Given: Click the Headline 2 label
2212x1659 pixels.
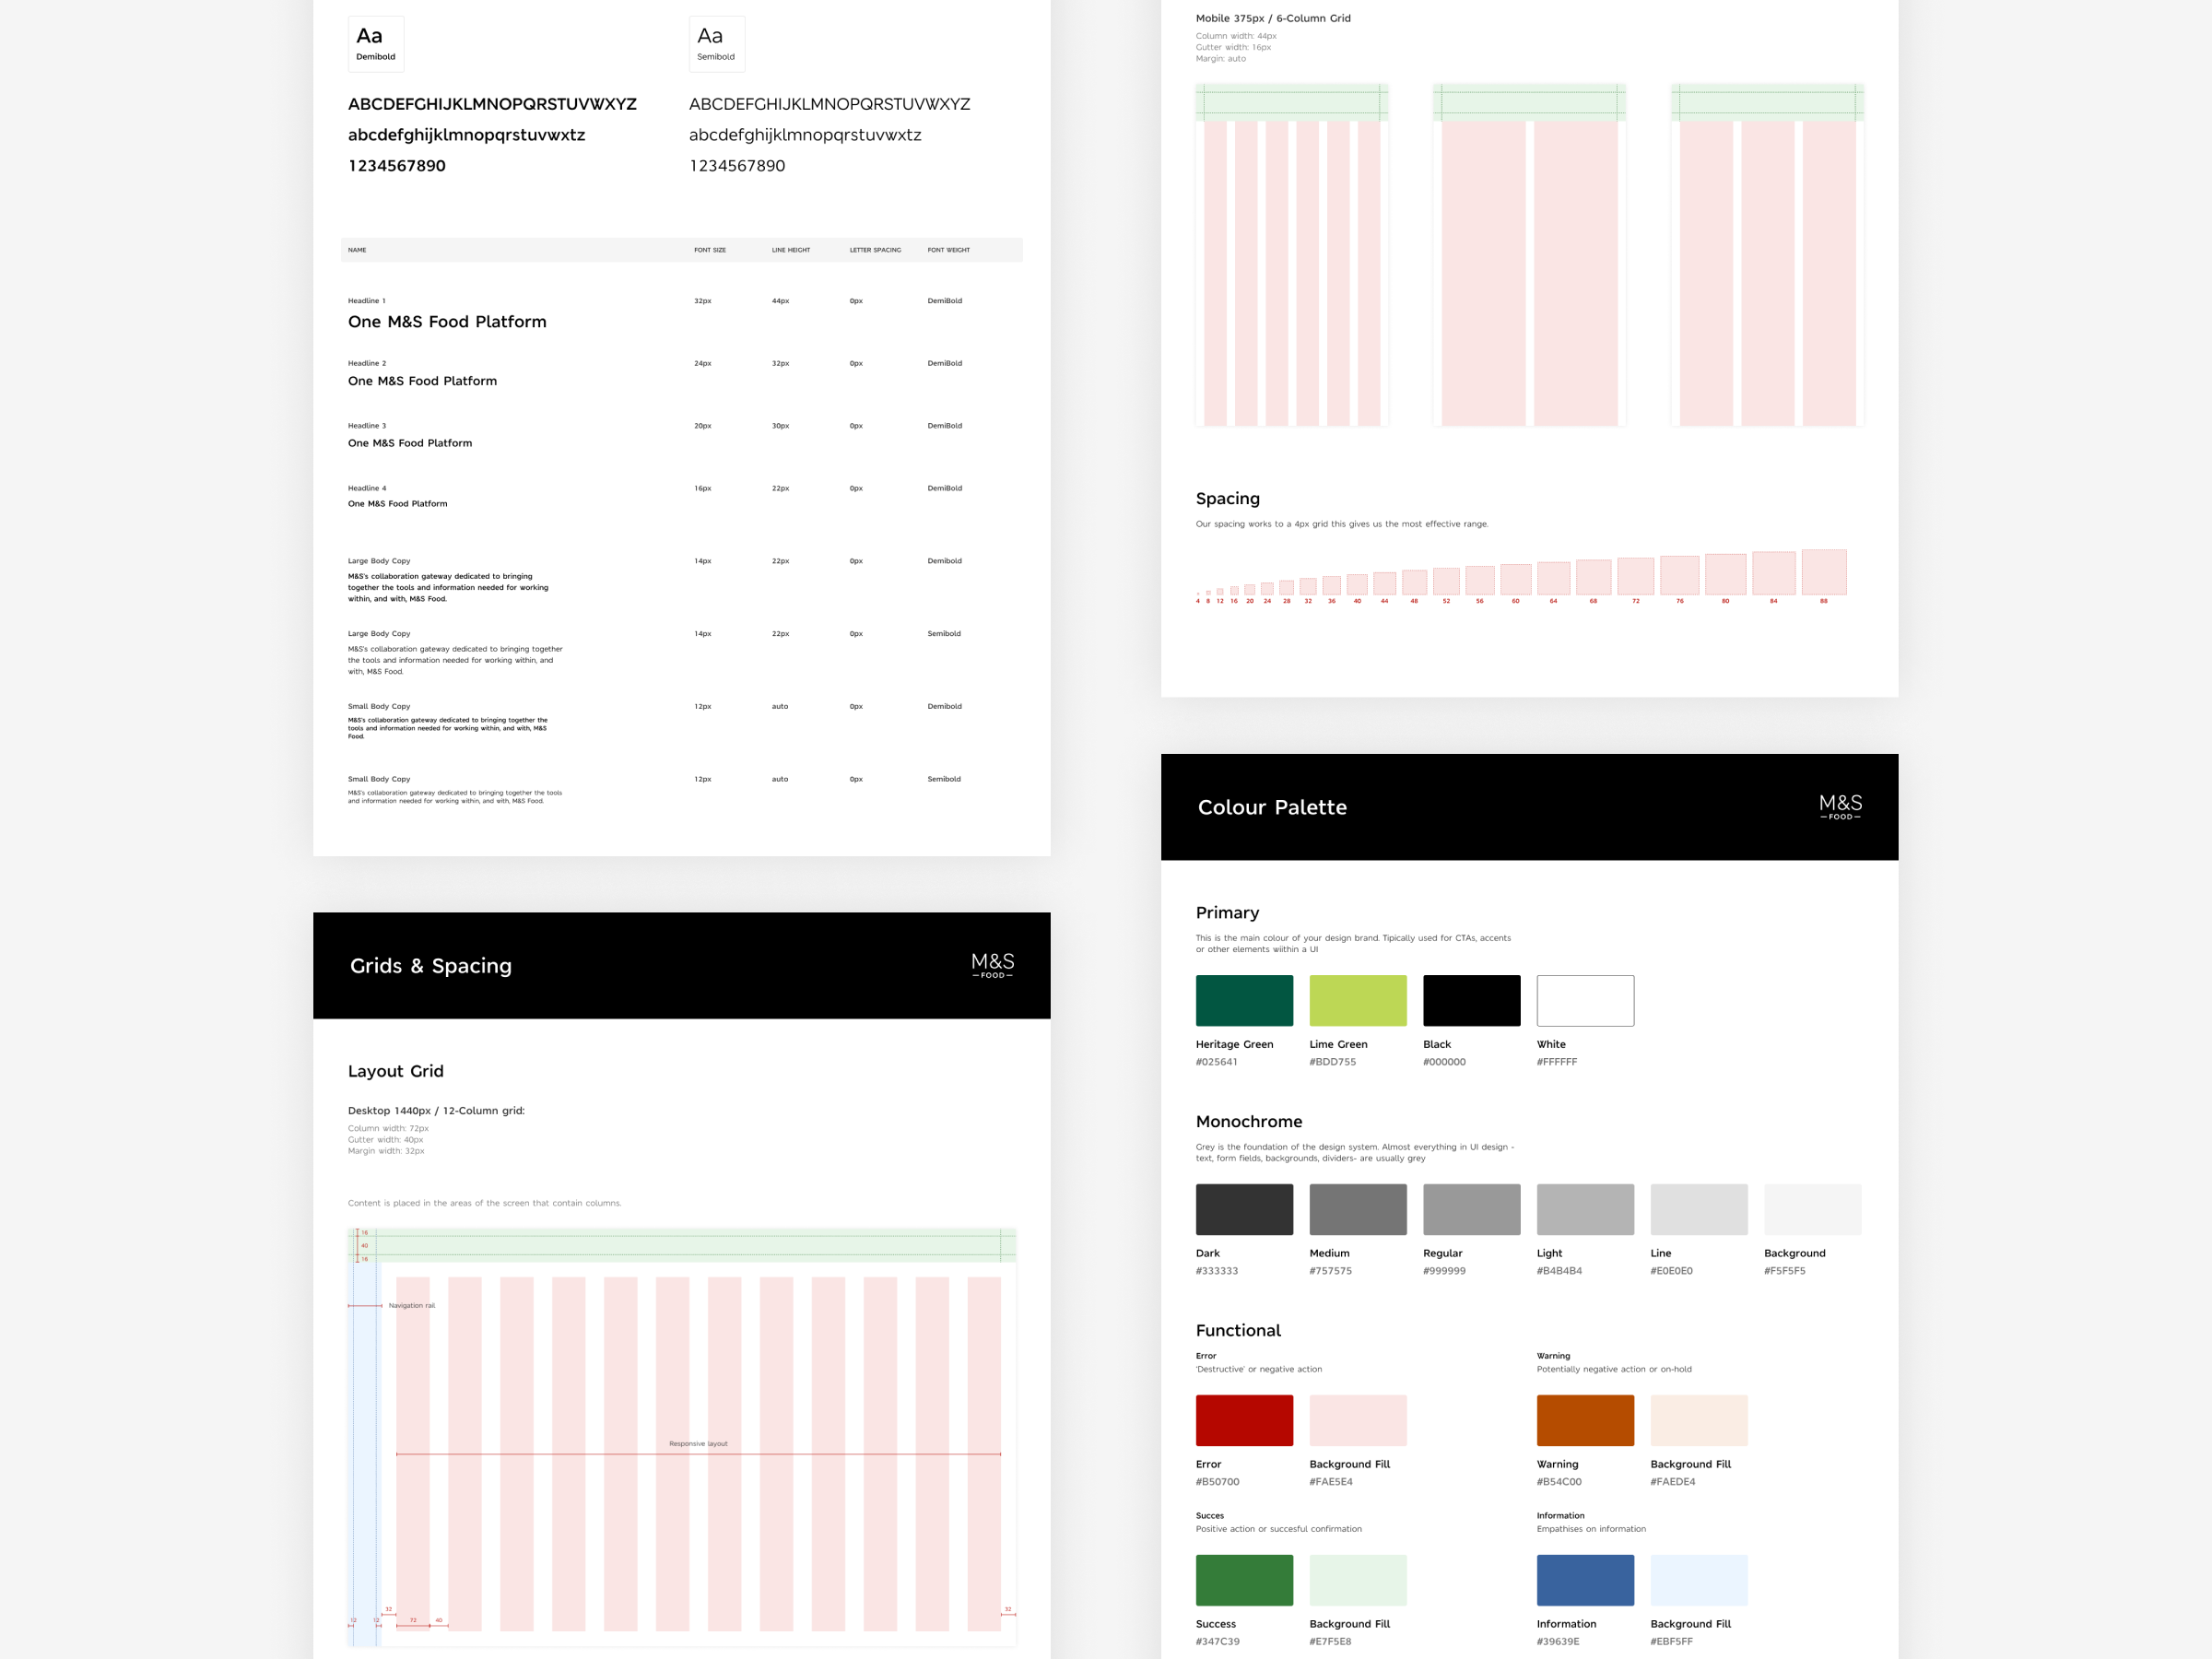Looking at the screenshot, I should (367, 363).
